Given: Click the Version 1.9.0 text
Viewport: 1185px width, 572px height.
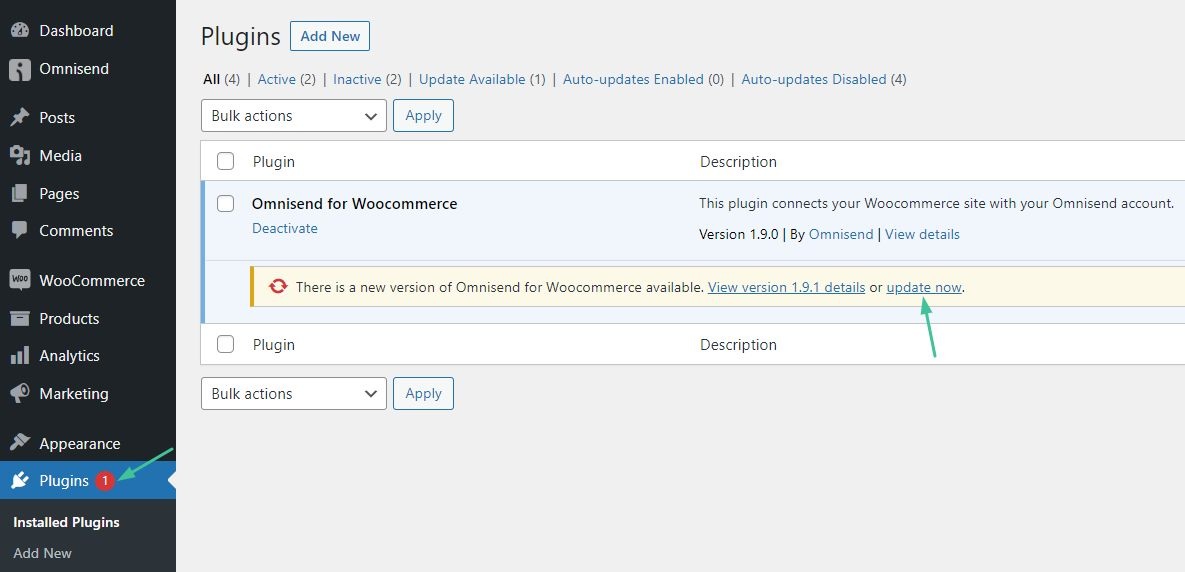Looking at the screenshot, I should 738,234.
